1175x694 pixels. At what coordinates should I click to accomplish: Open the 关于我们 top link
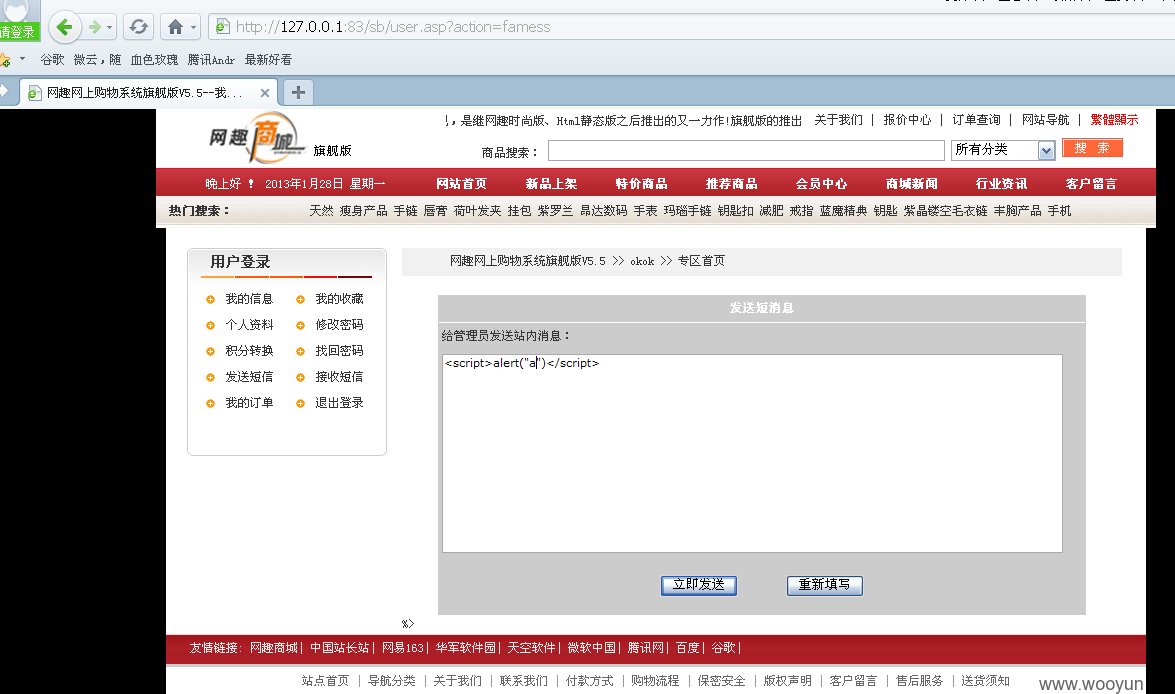839,120
